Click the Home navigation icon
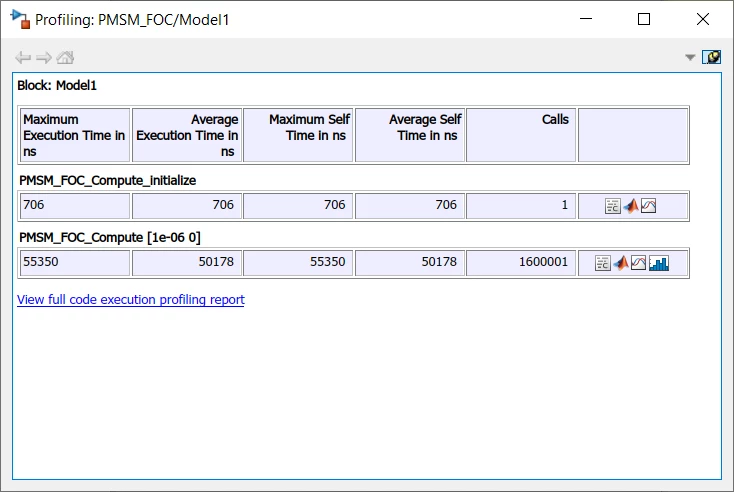The width and height of the screenshot is (741, 499). 65,58
